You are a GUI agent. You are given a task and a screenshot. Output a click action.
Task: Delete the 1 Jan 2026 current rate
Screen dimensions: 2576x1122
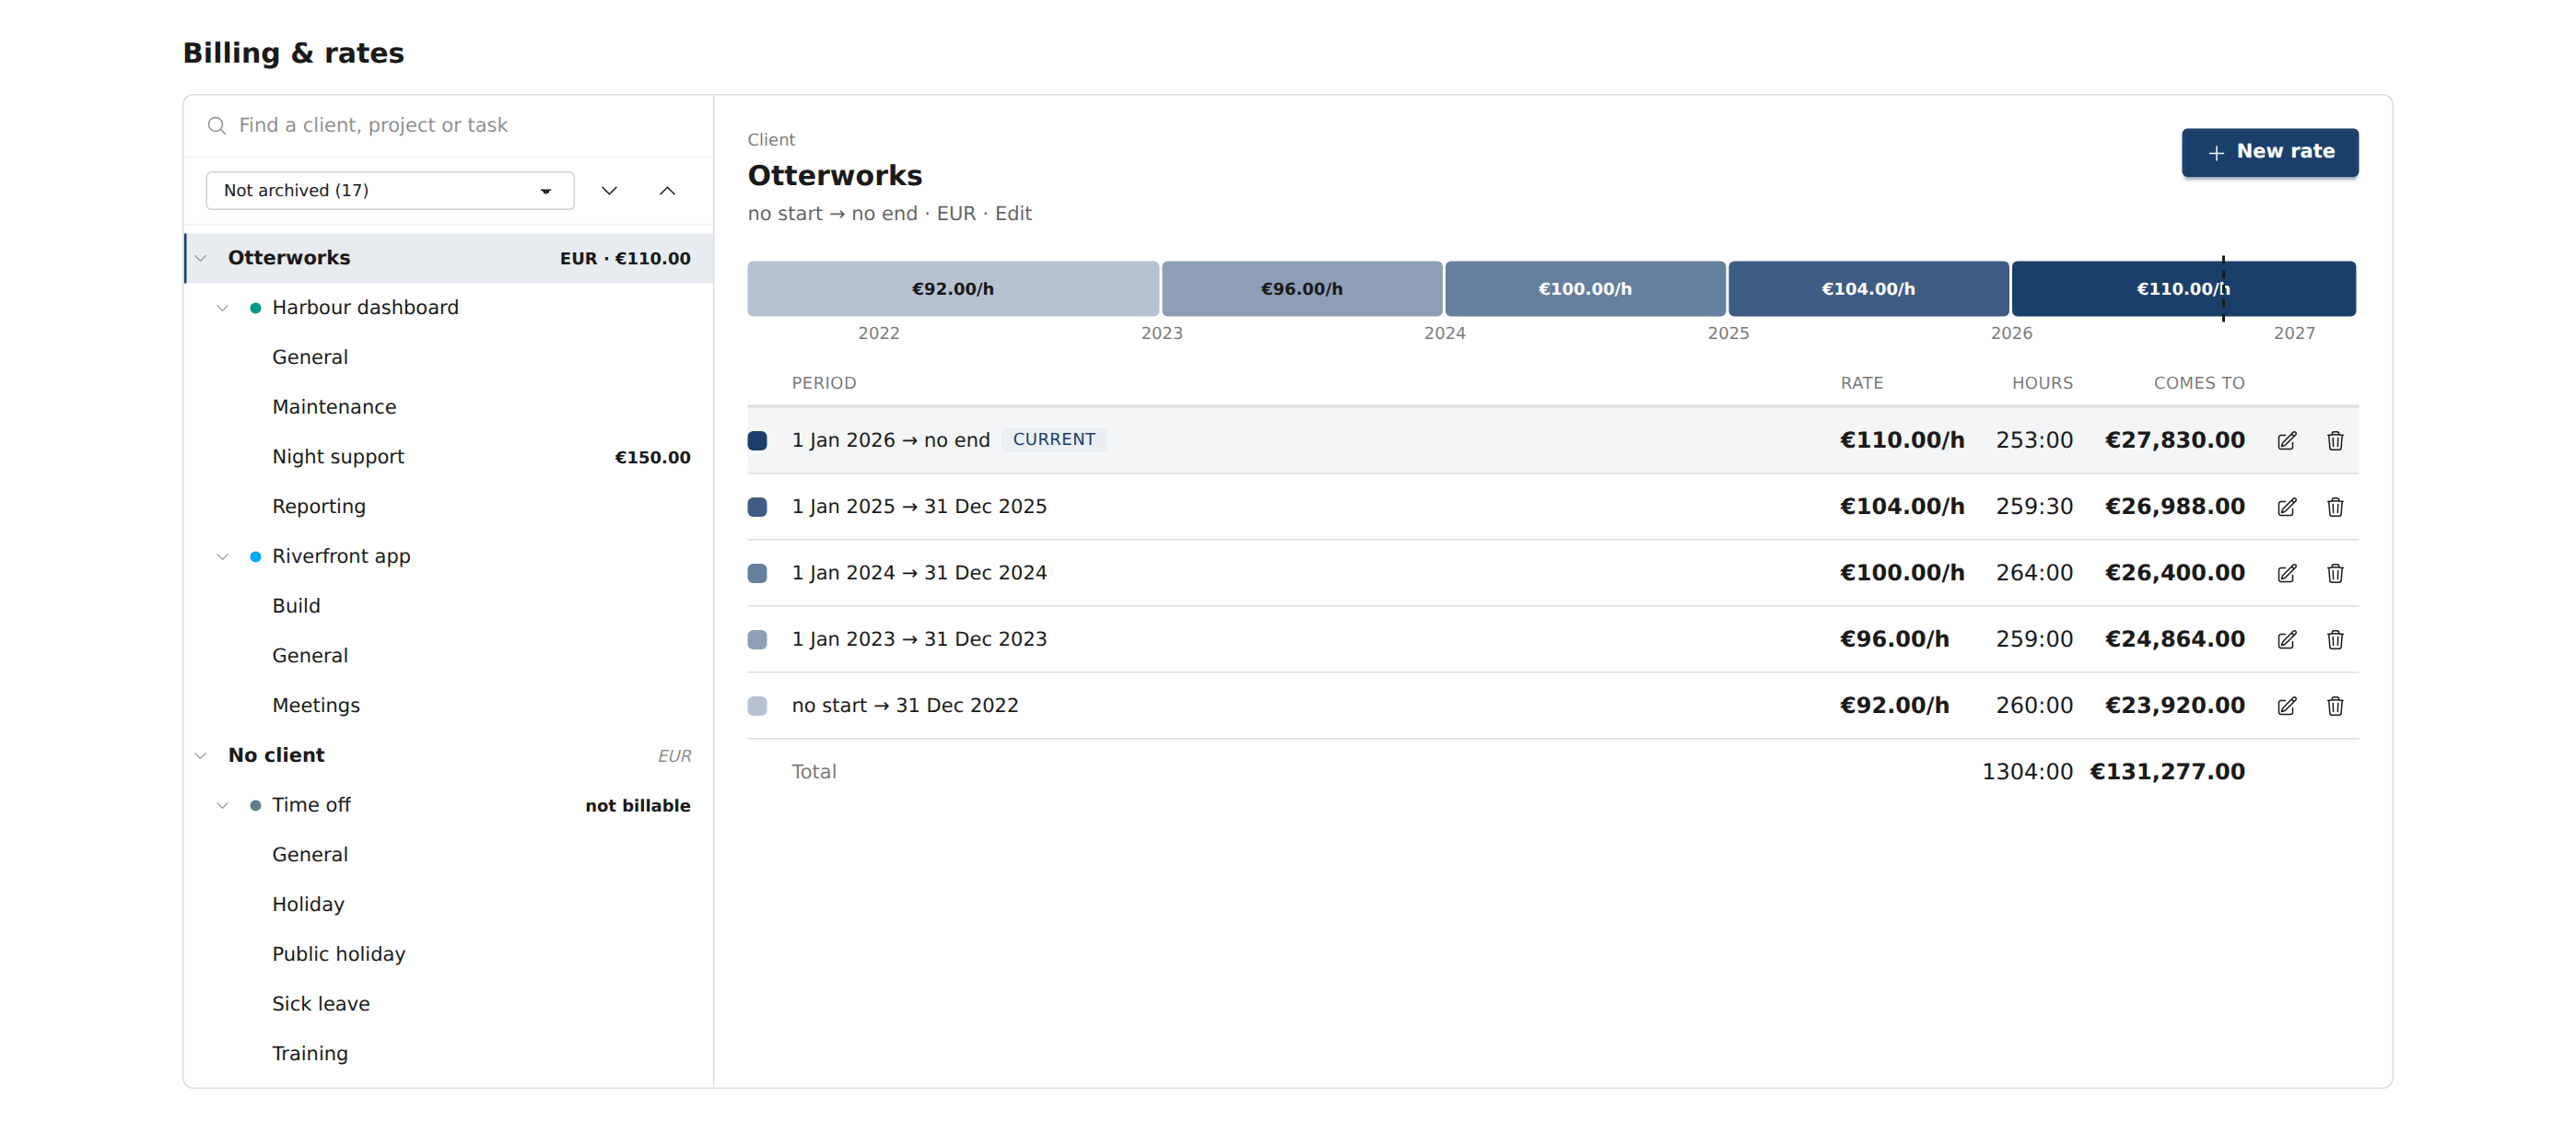[x=2334, y=440]
